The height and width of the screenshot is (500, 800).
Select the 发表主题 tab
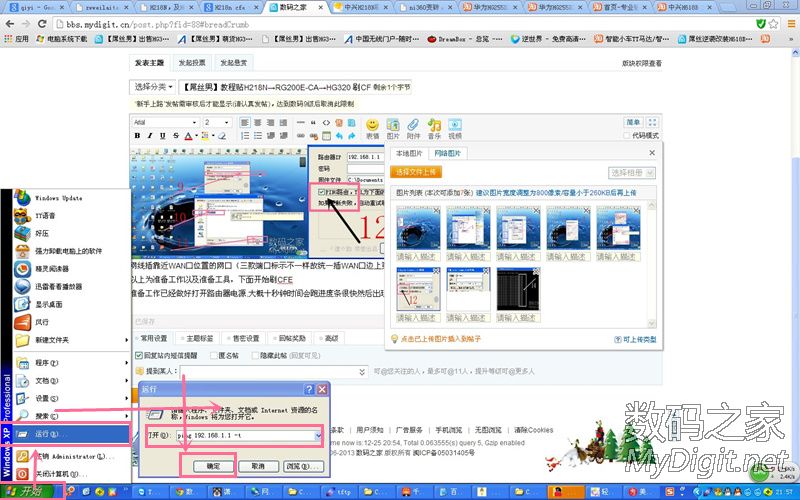pos(149,63)
